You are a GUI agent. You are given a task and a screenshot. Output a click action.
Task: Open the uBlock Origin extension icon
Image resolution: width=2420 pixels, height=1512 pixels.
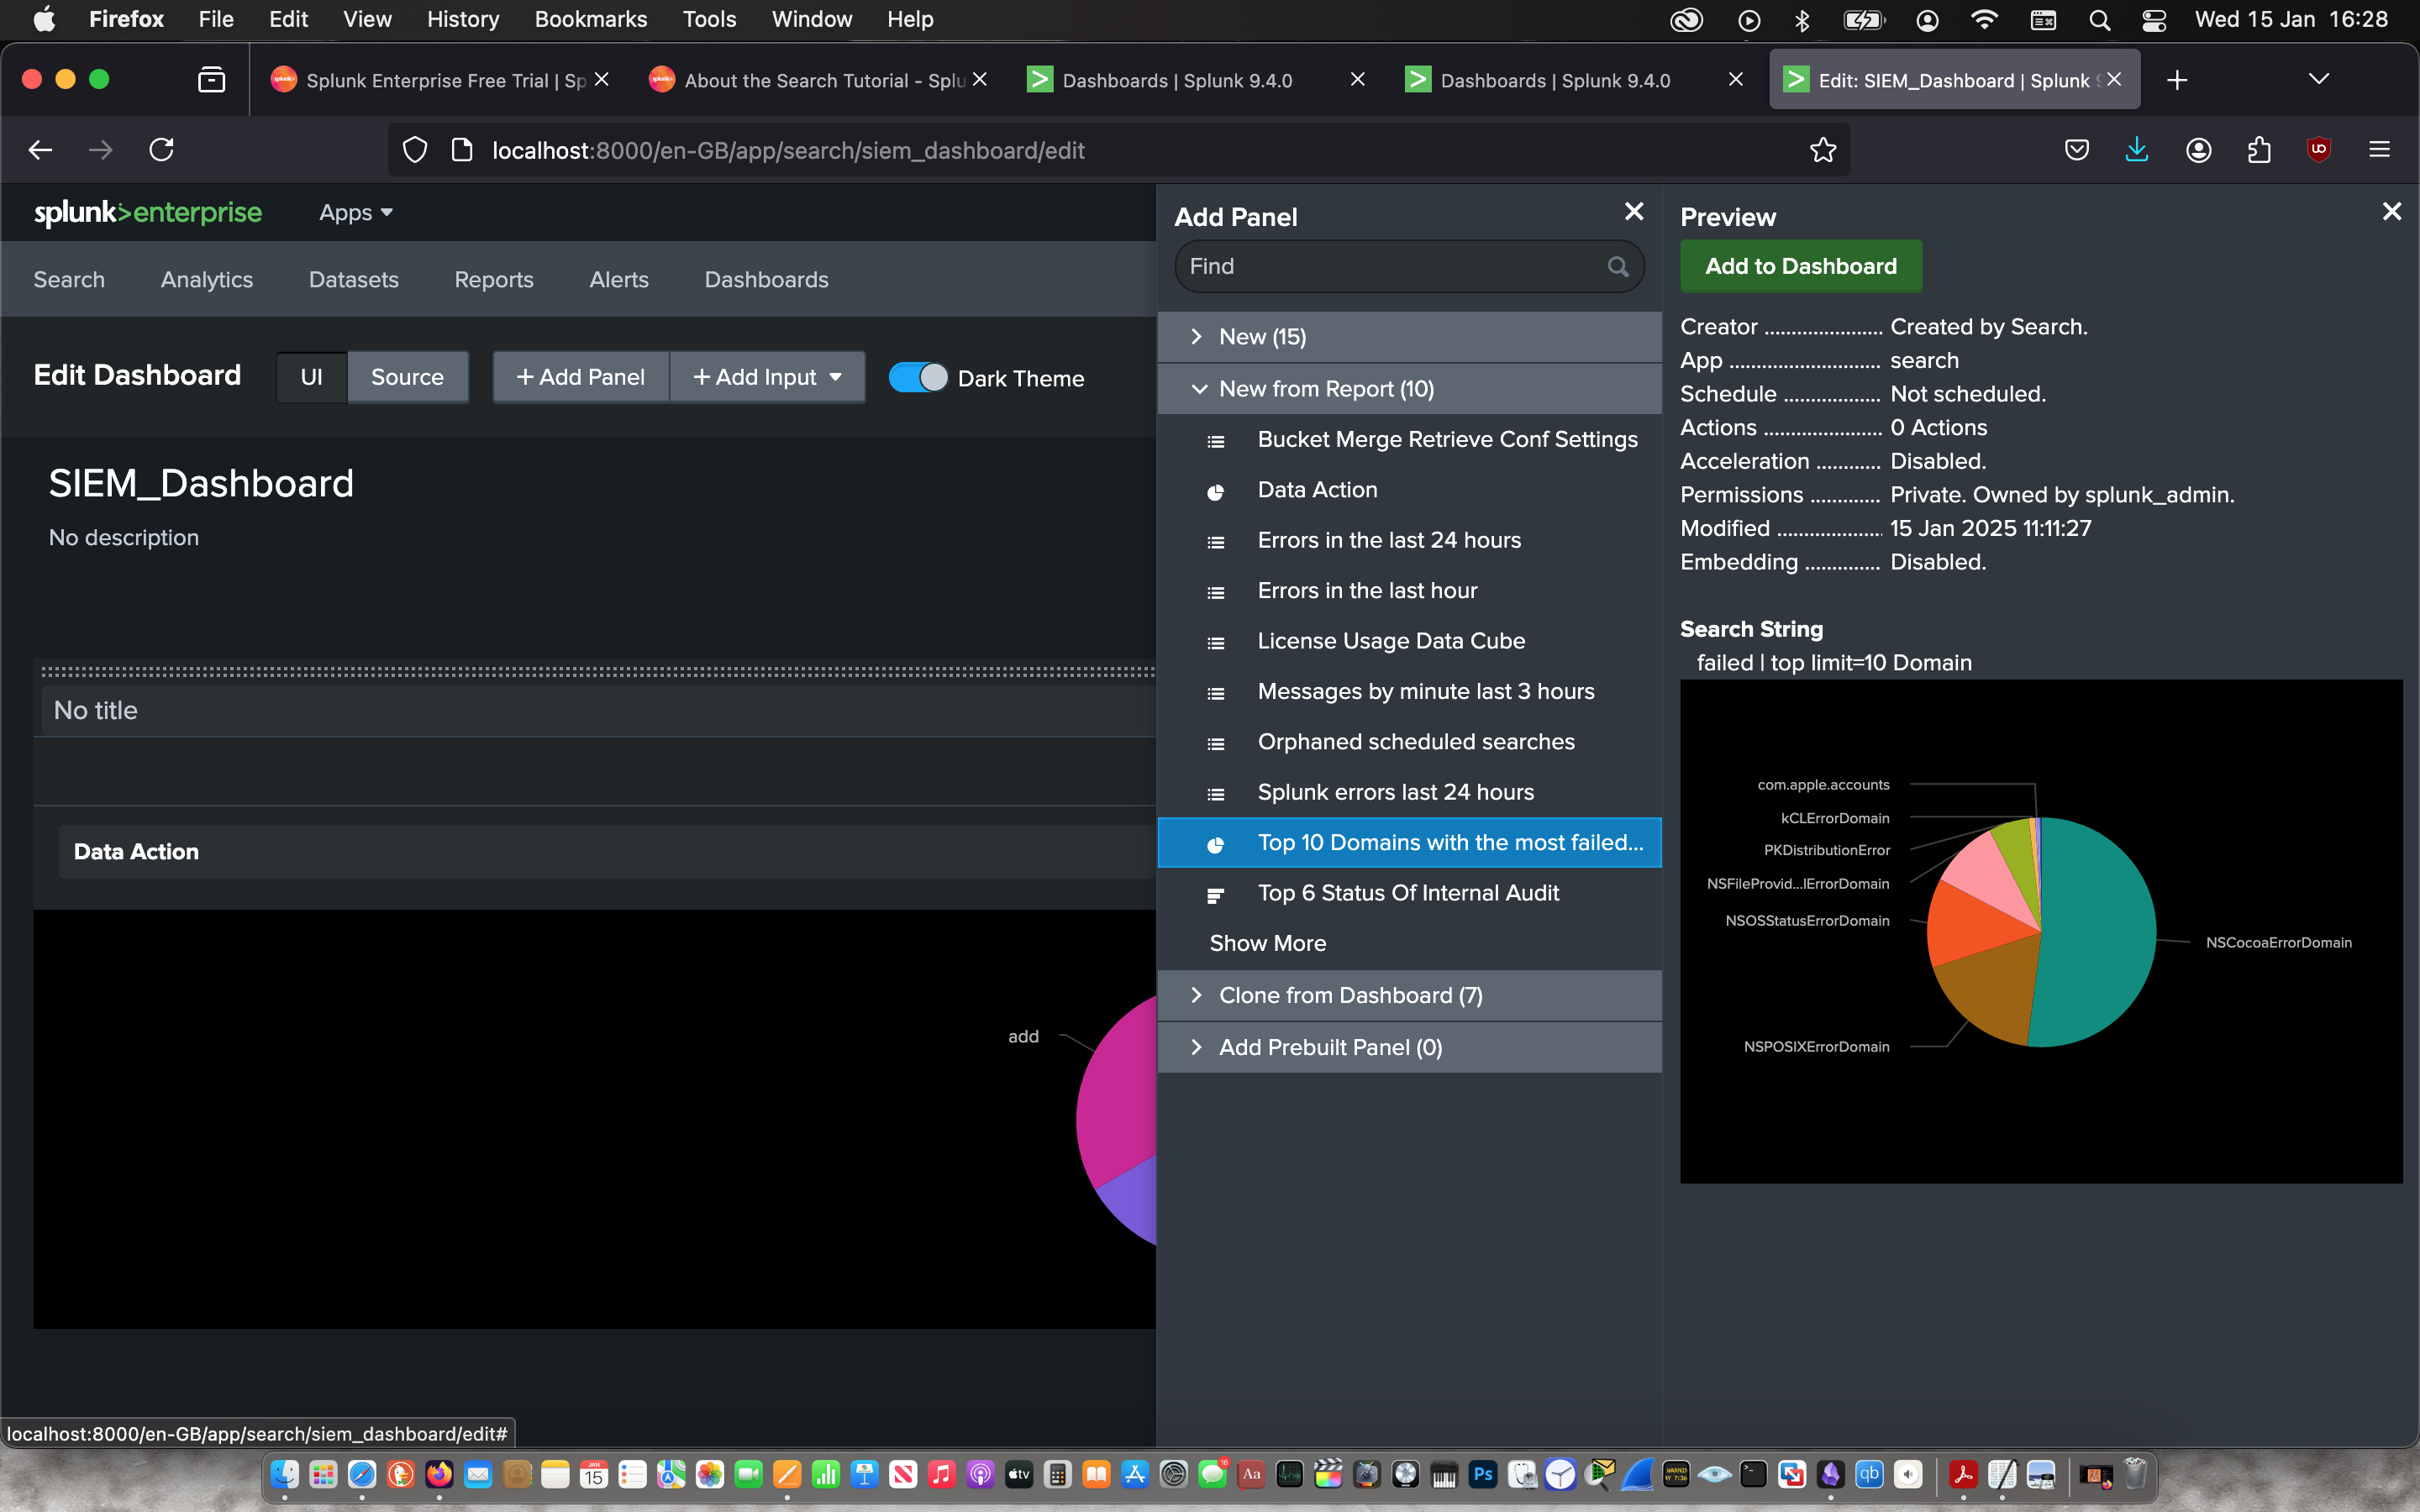click(2318, 150)
